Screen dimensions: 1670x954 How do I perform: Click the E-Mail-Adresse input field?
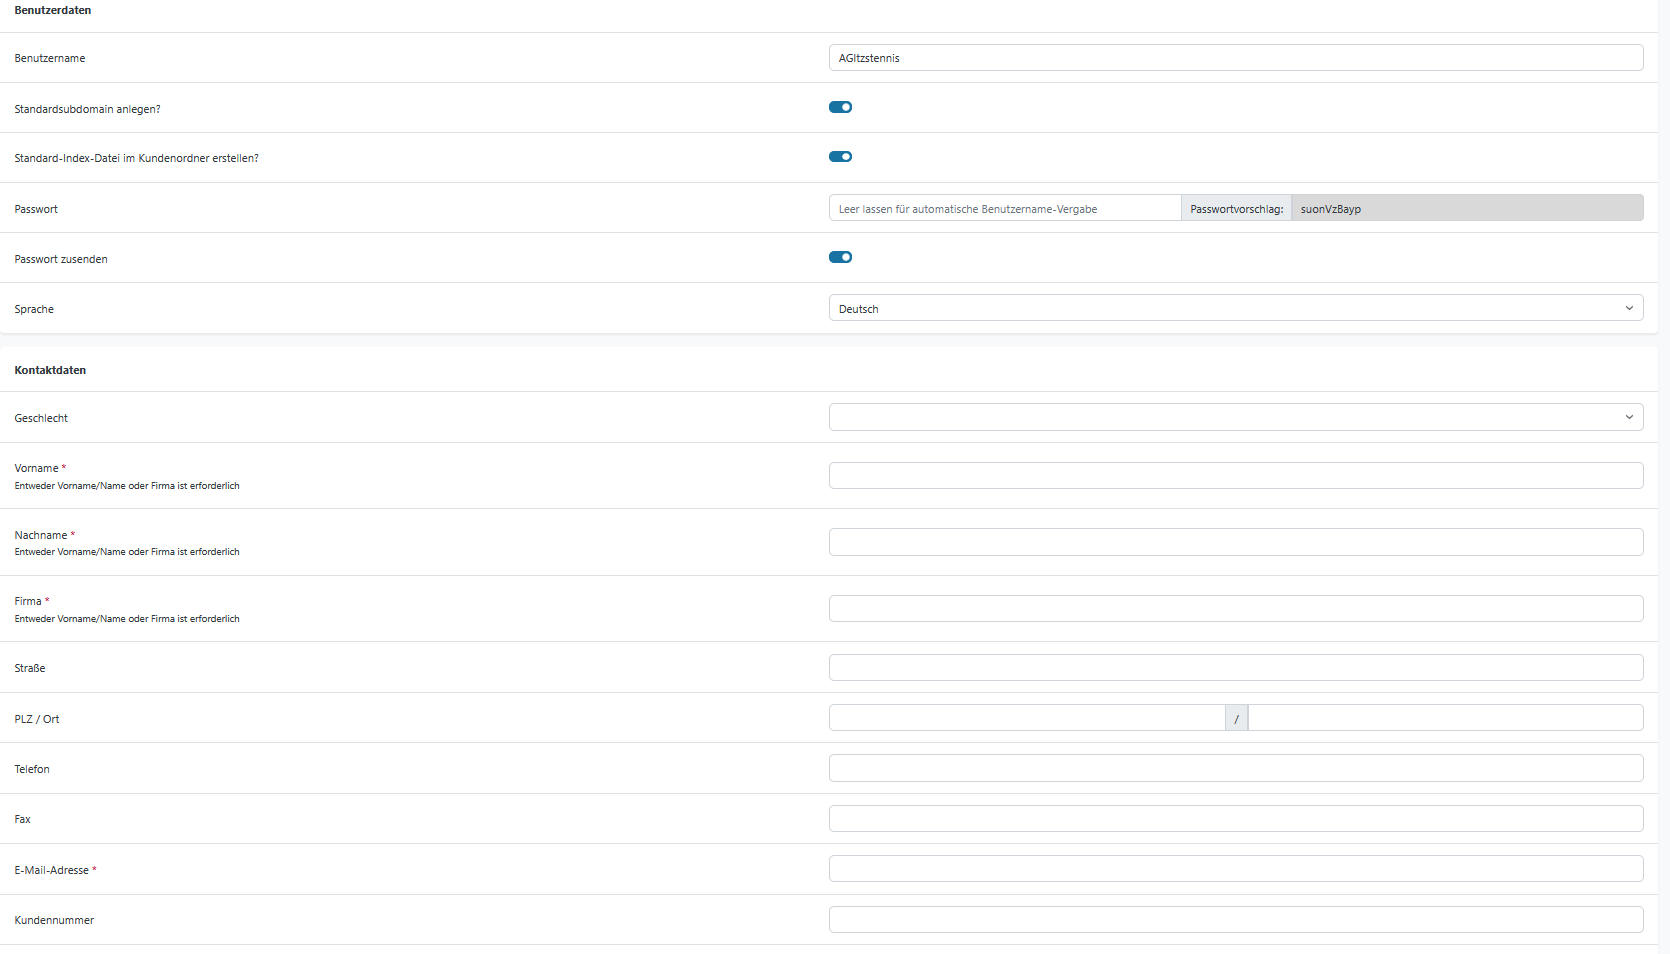tap(1236, 868)
